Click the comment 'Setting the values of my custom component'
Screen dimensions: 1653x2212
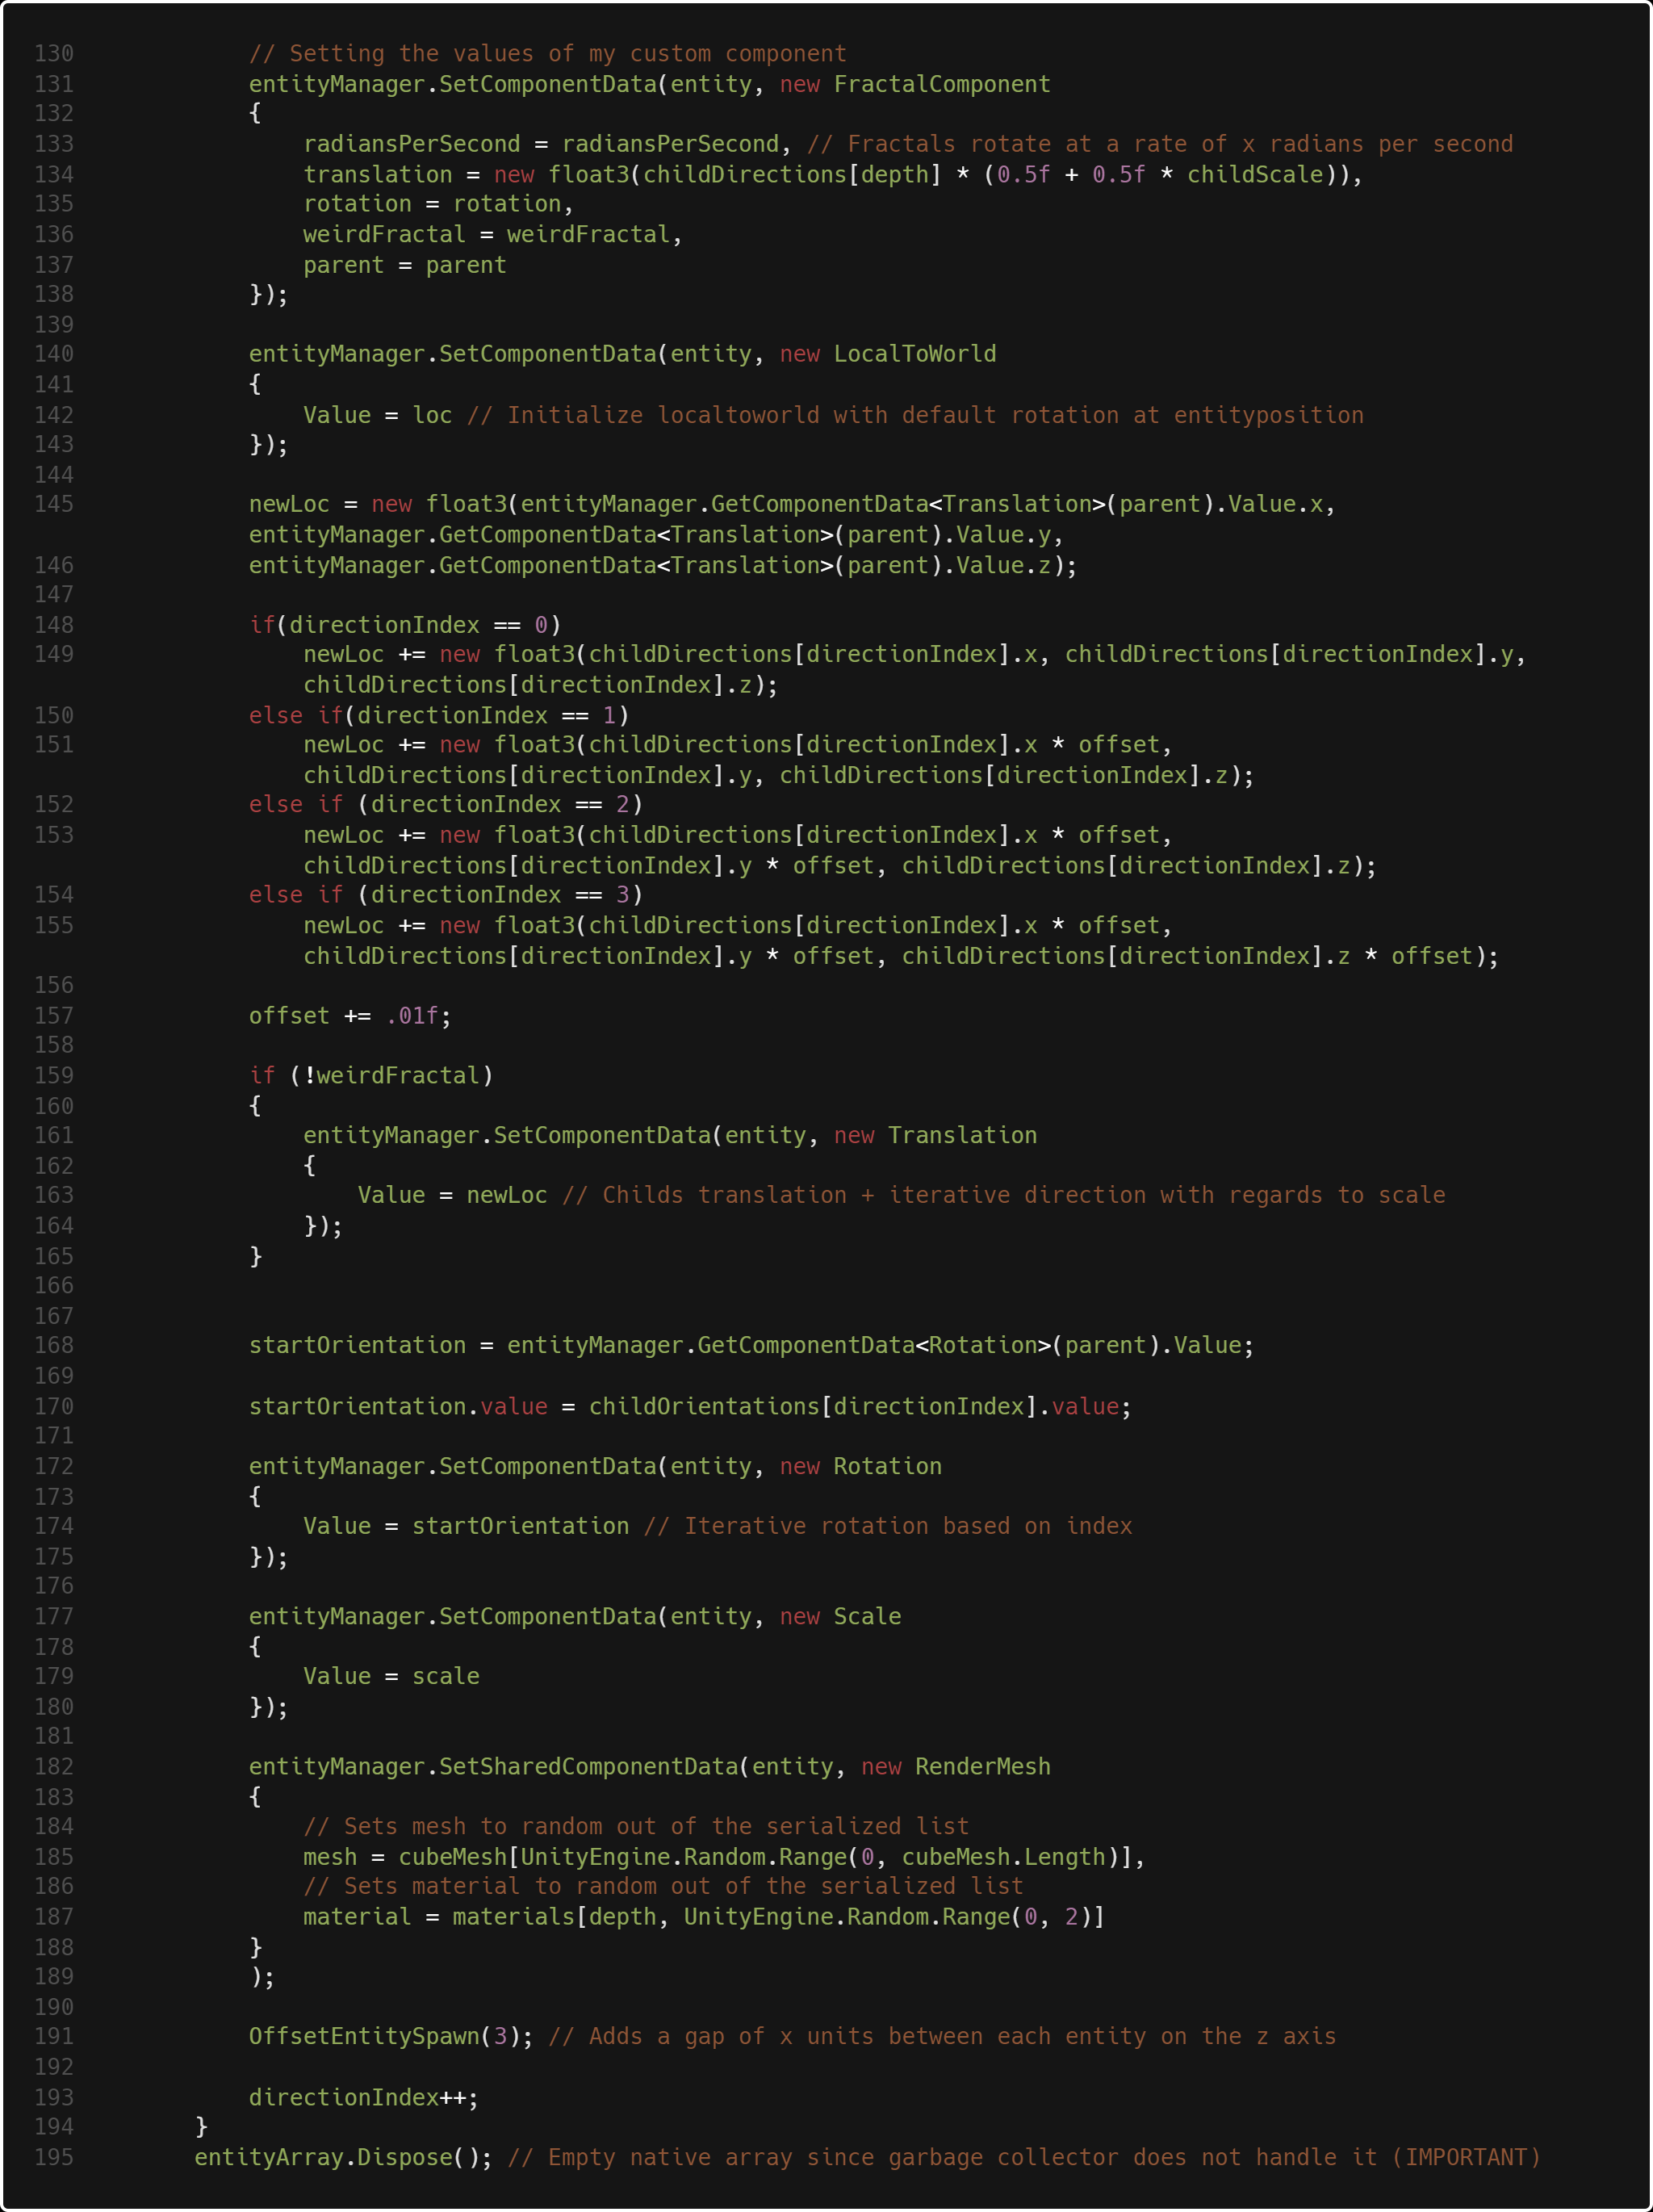[568, 54]
